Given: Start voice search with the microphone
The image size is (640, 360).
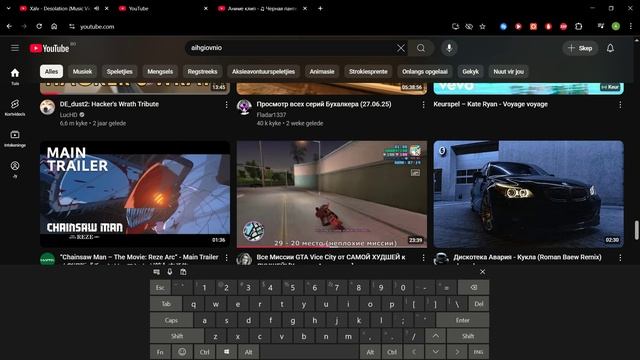Looking at the screenshot, I should [449, 48].
